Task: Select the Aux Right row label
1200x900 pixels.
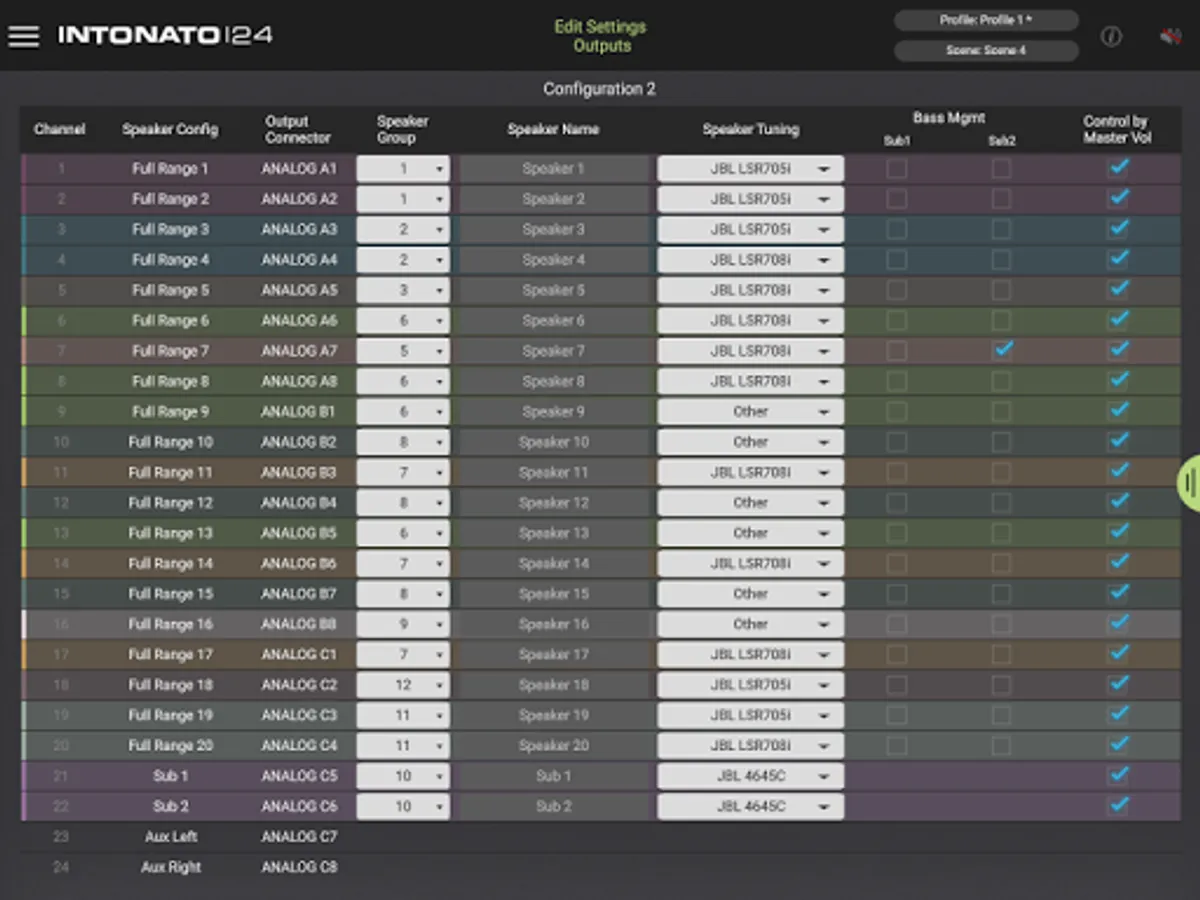Action: tap(171, 867)
